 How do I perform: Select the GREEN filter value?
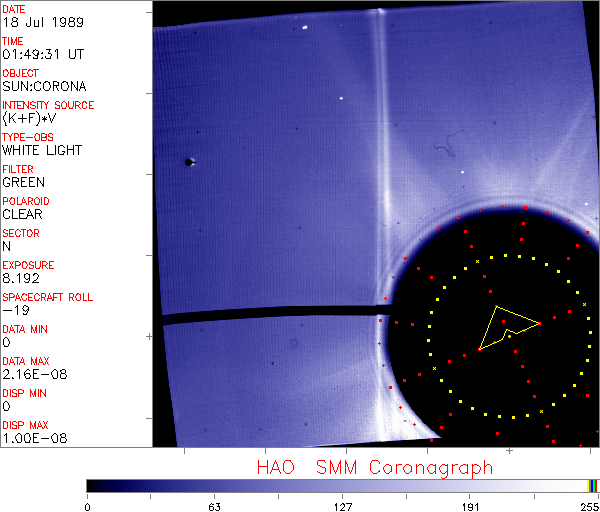[x=24, y=182]
